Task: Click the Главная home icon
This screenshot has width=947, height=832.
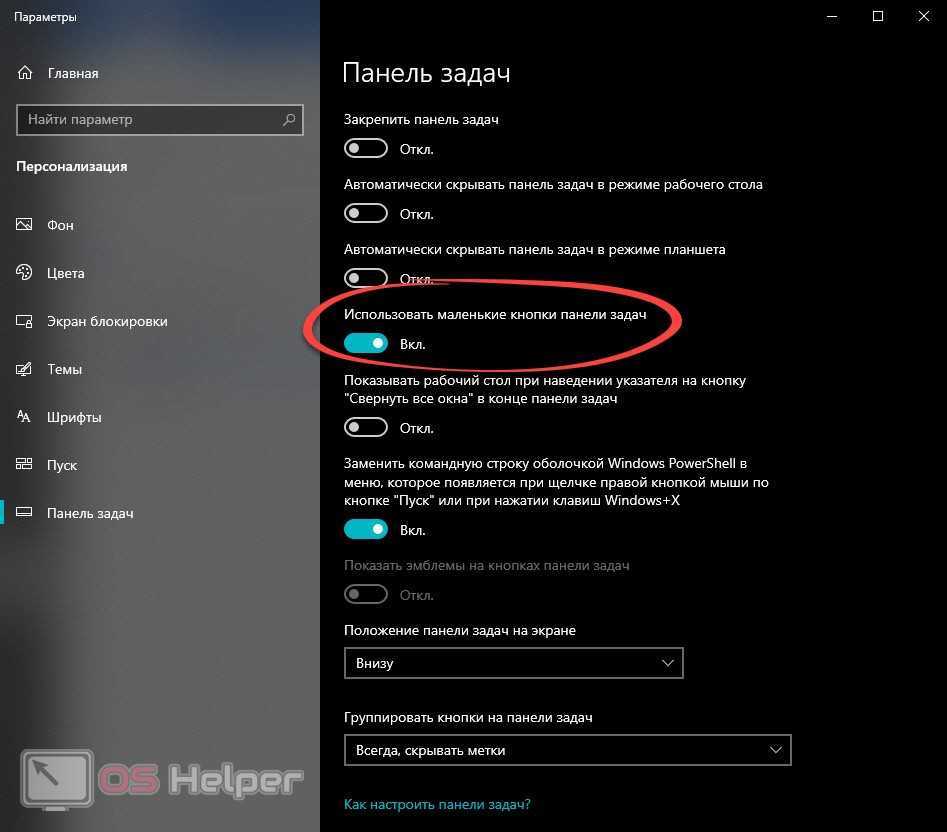Action: tap(25, 73)
